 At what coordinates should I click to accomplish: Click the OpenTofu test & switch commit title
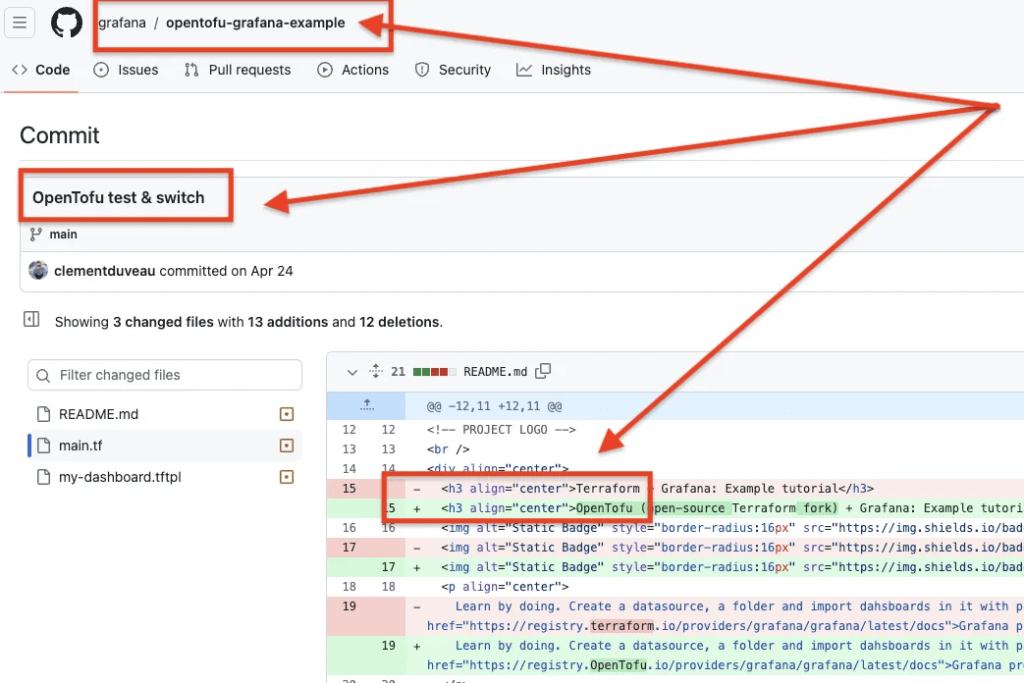pyautogui.click(x=118, y=197)
